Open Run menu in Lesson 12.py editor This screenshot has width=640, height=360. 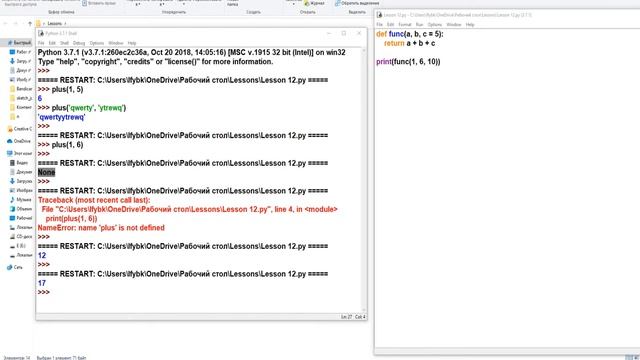419,24
